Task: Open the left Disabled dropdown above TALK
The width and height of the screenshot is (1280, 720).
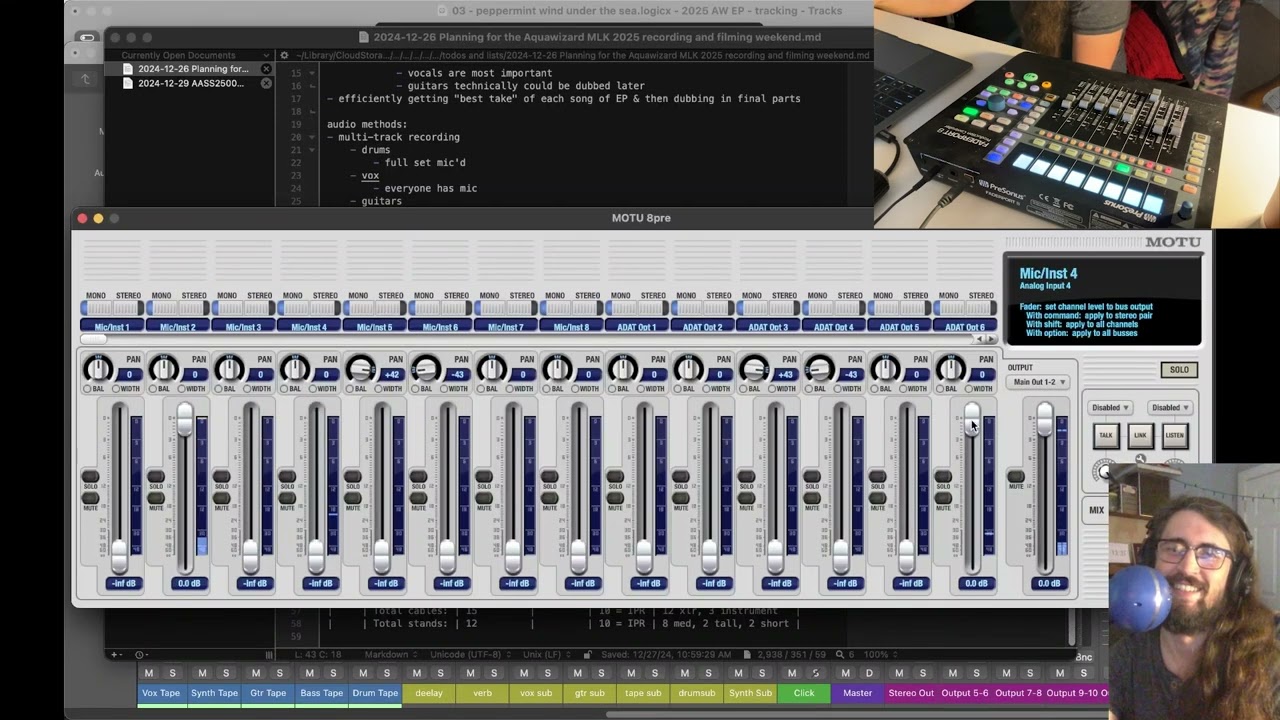Action: [1111, 407]
